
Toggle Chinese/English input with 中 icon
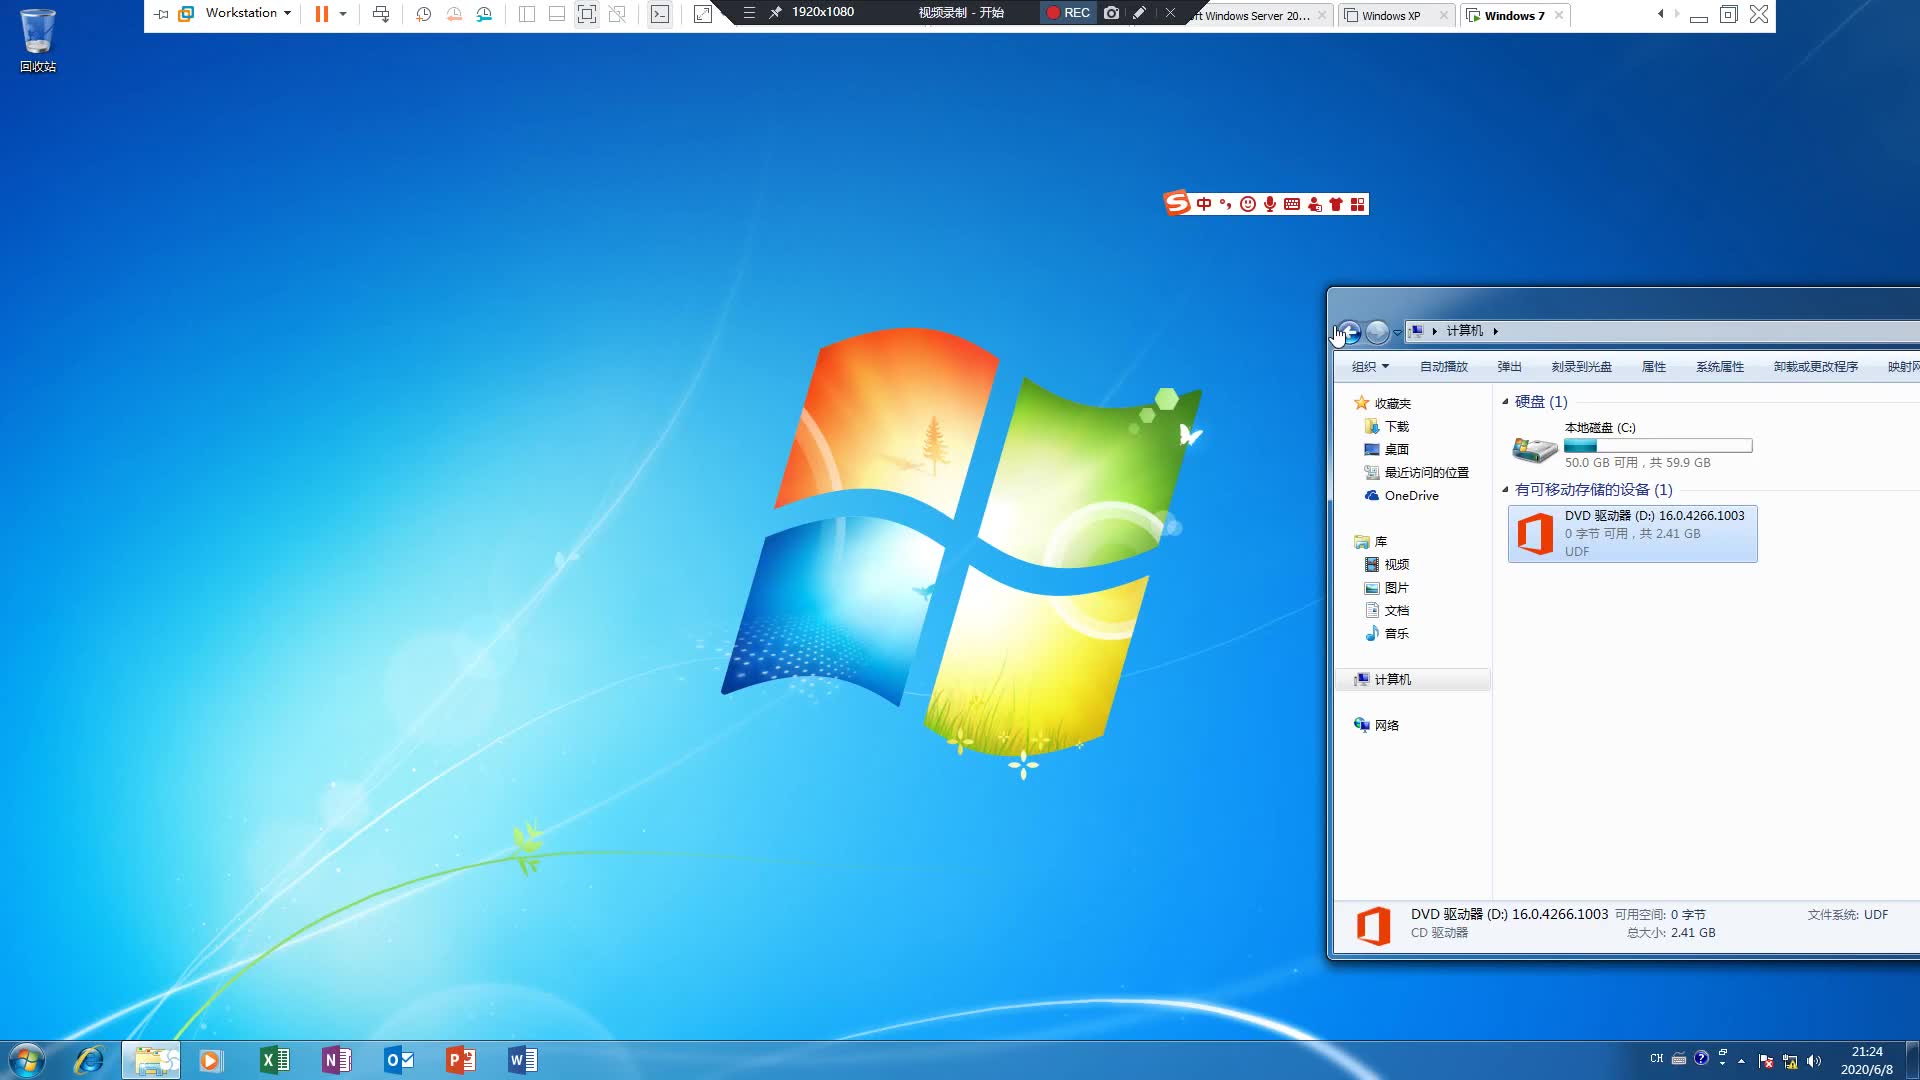1204,203
